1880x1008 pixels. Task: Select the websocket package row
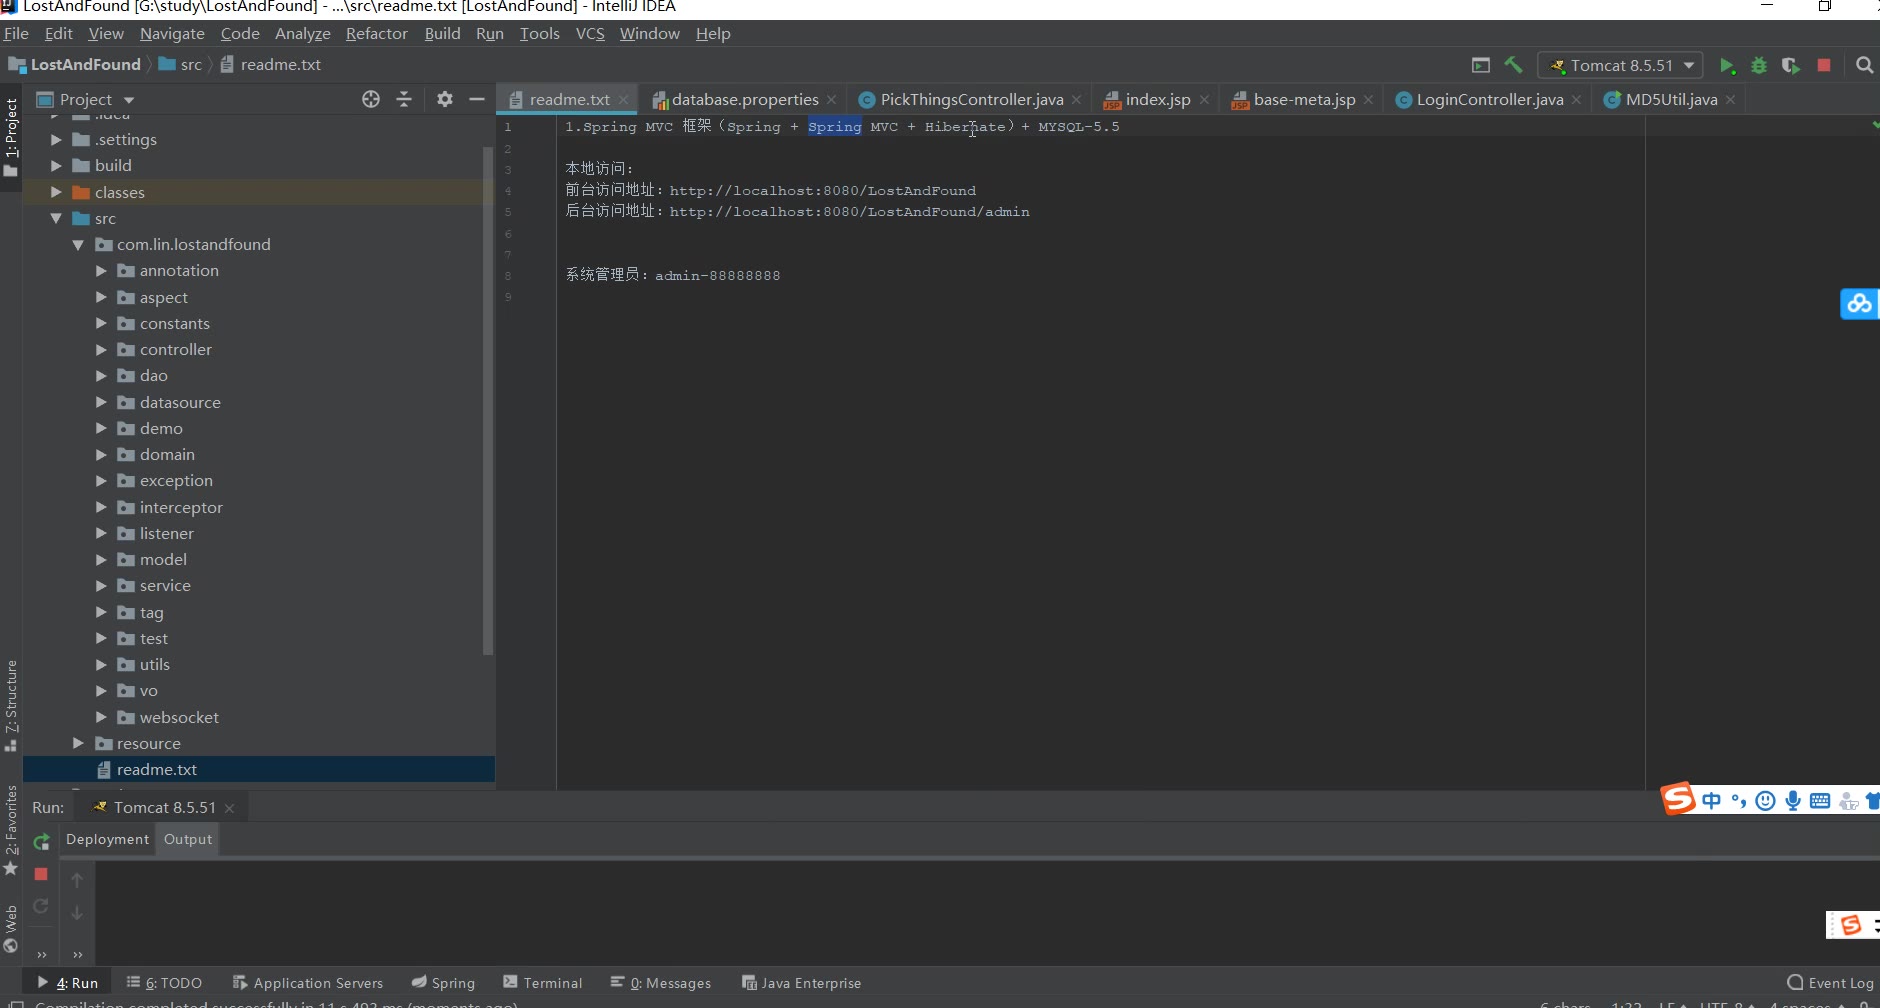259,717
